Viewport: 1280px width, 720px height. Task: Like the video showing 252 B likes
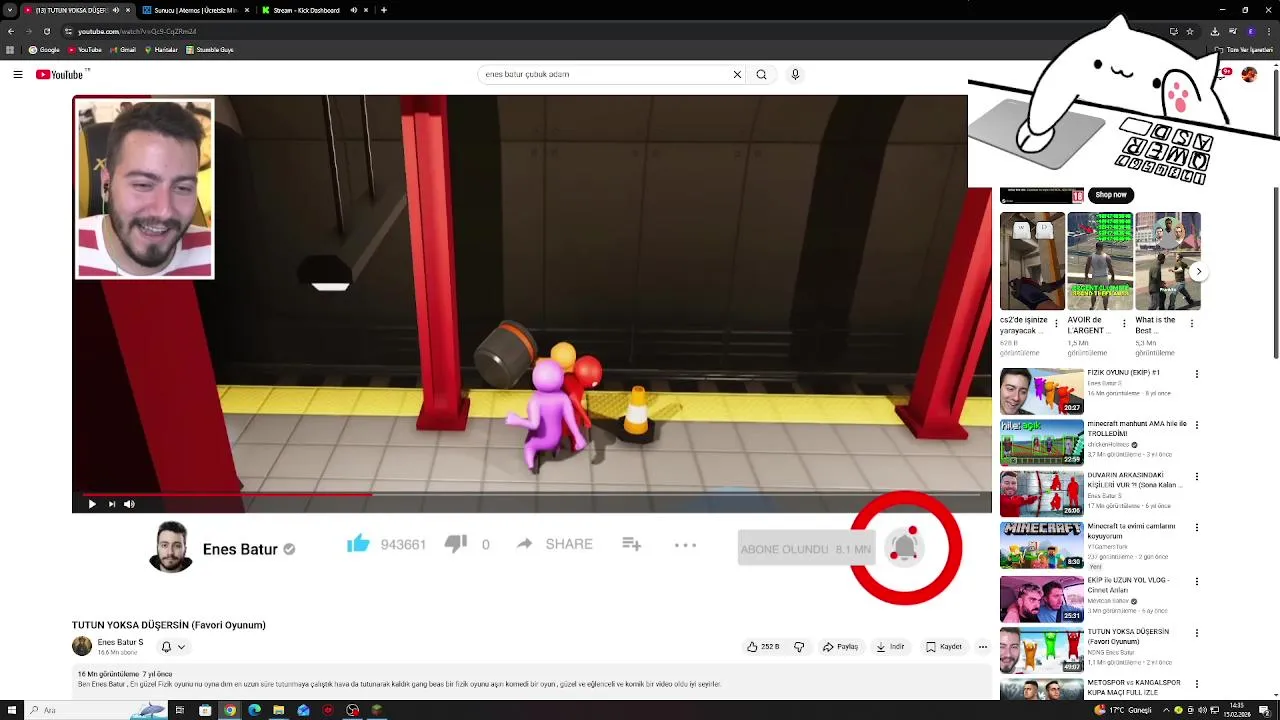(x=763, y=647)
